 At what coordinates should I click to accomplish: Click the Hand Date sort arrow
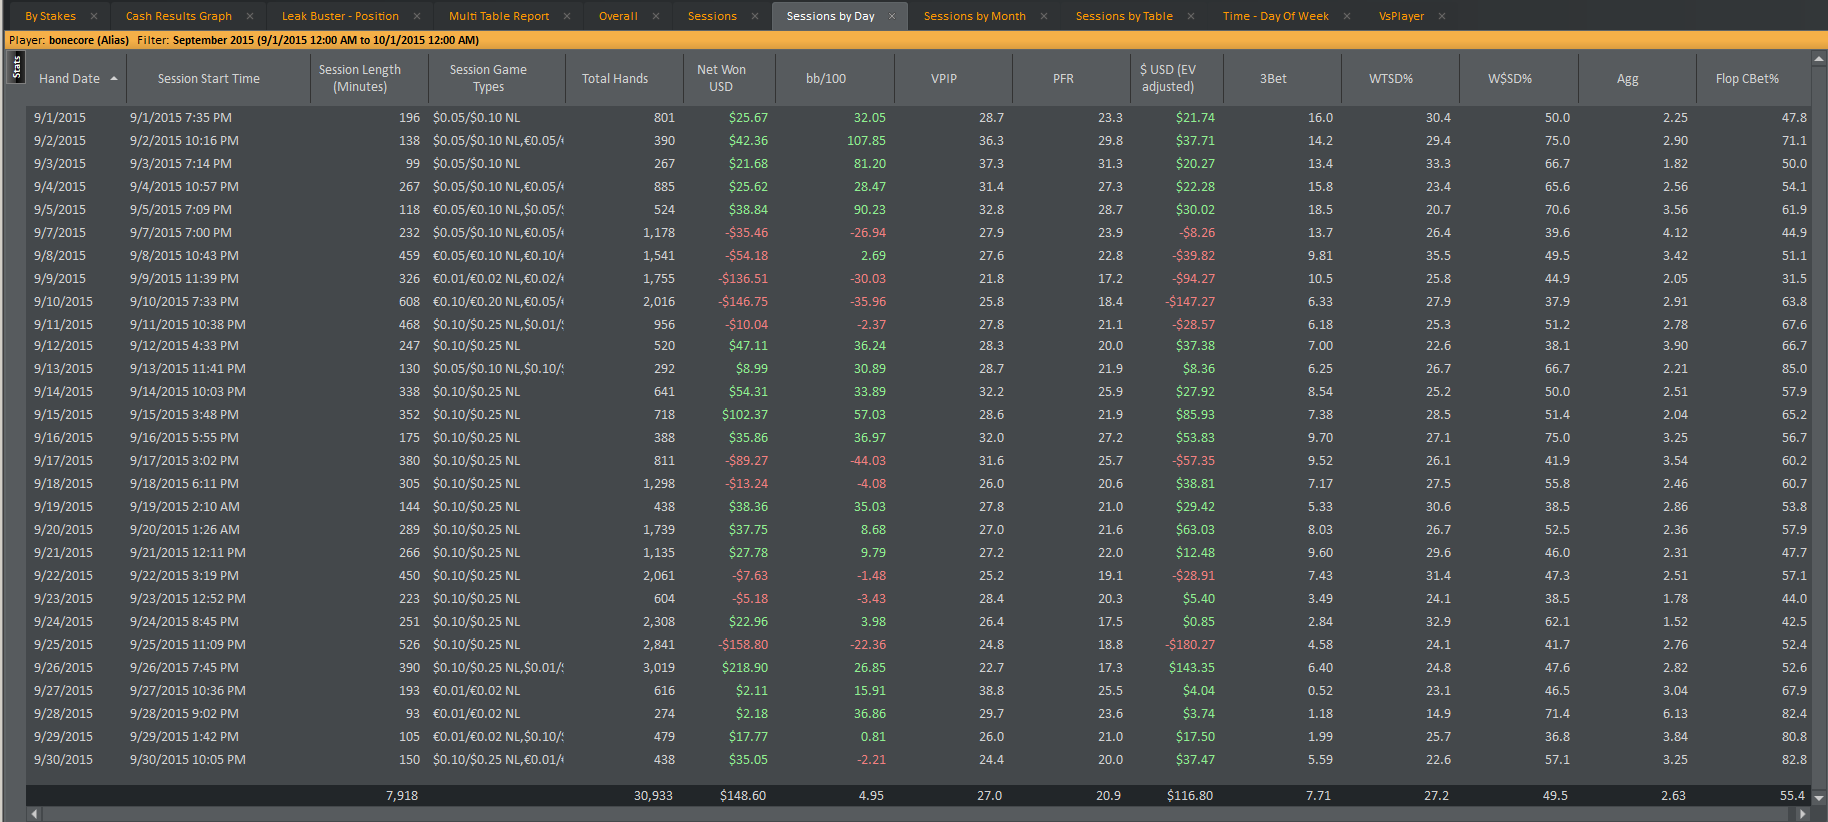tap(114, 78)
